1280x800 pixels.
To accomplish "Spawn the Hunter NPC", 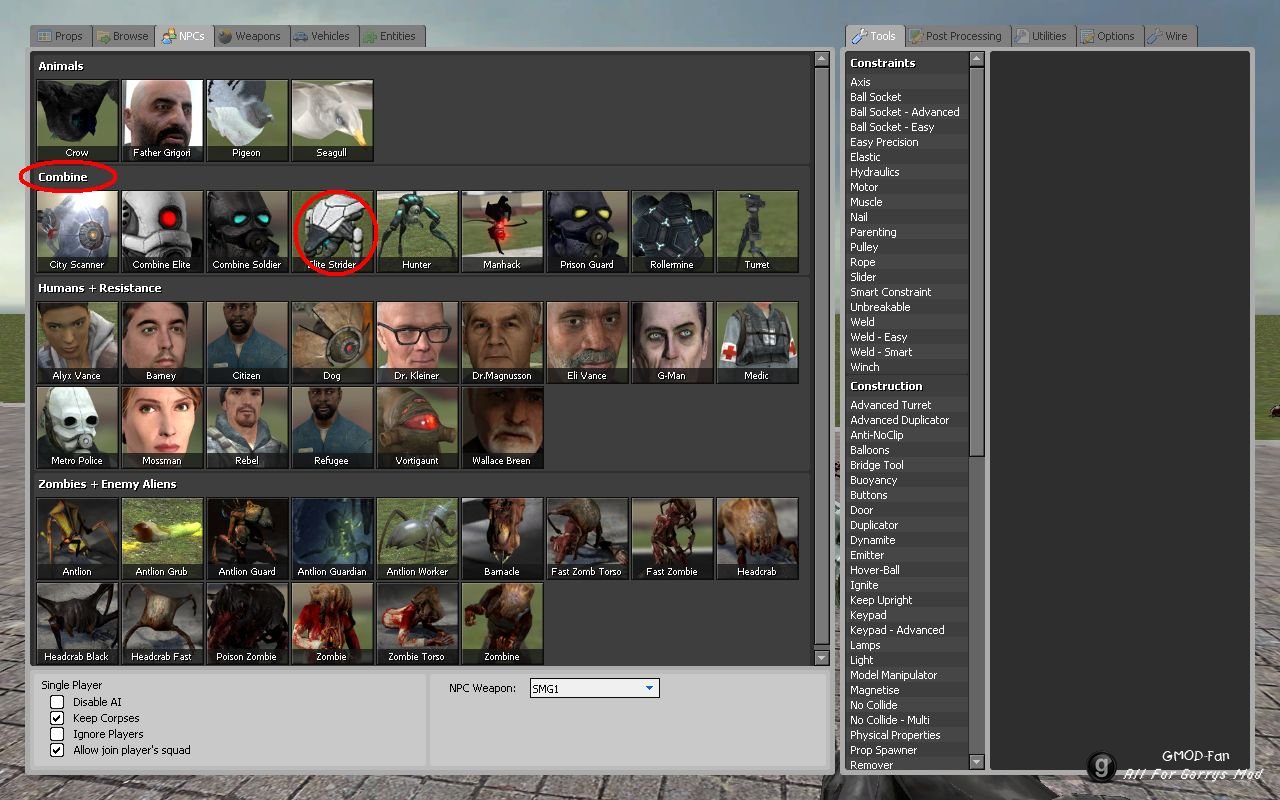I will tap(417, 231).
